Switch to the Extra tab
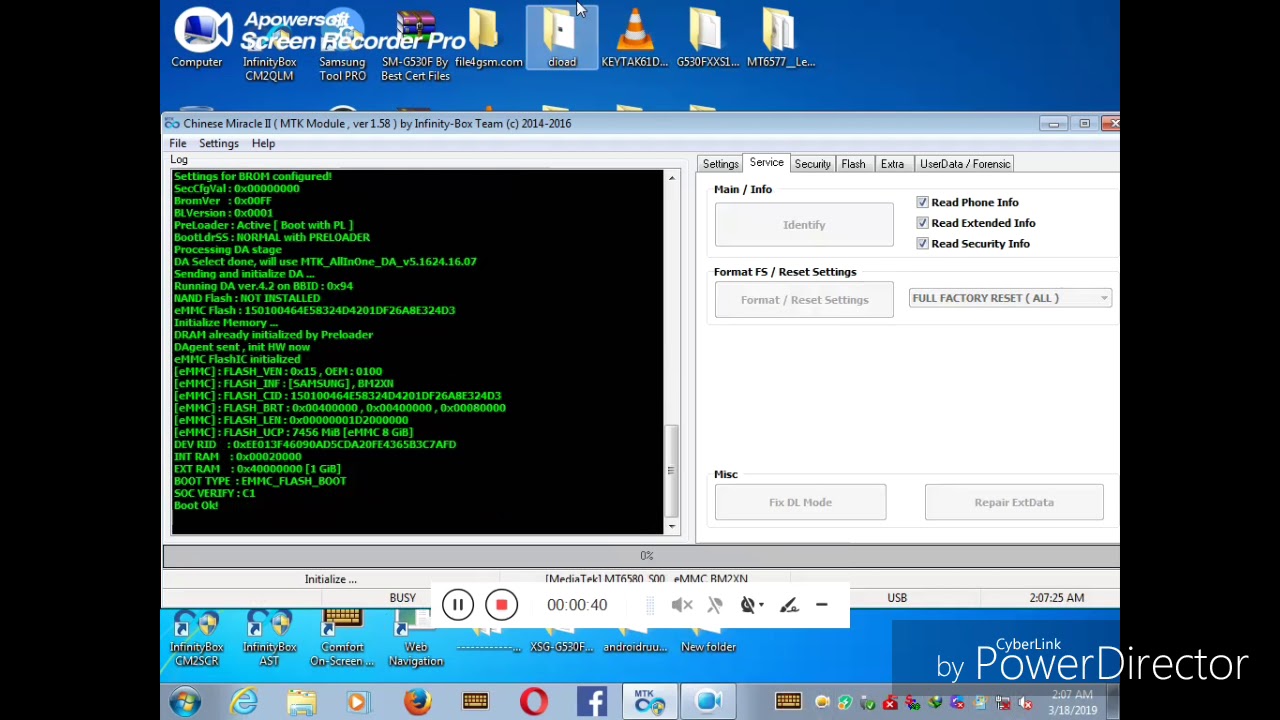This screenshot has height=720, width=1280. click(x=892, y=164)
